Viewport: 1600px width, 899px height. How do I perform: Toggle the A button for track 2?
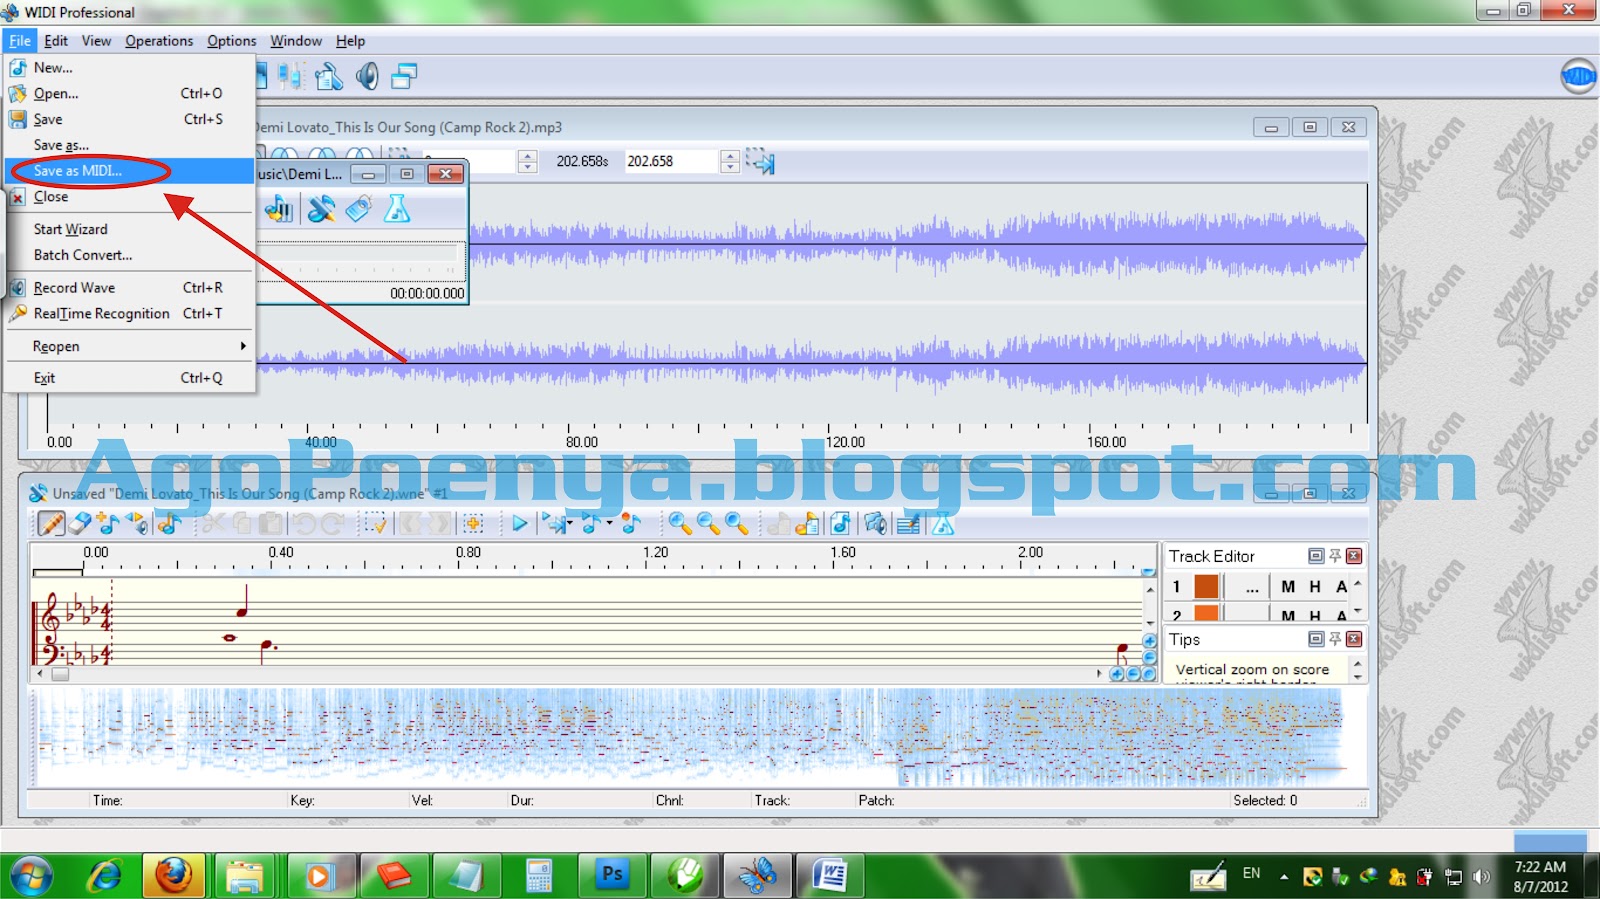coord(1341,615)
